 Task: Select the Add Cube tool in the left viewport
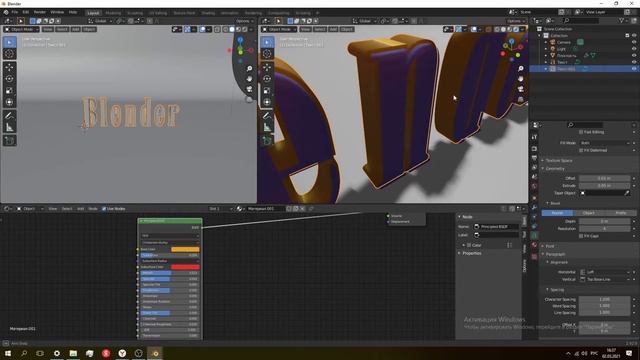(9, 141)
